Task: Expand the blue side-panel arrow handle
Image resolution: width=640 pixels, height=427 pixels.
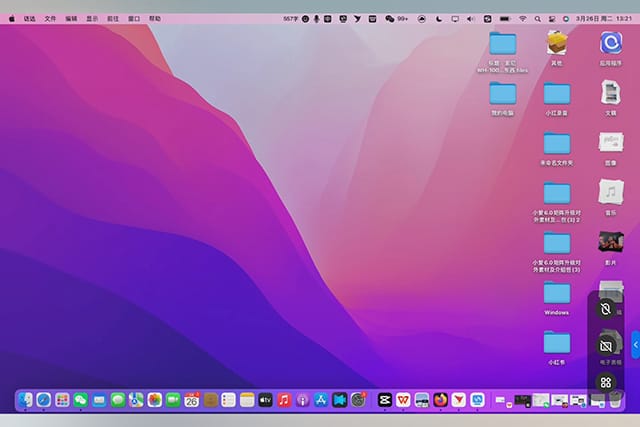Action: click(635, 345)
